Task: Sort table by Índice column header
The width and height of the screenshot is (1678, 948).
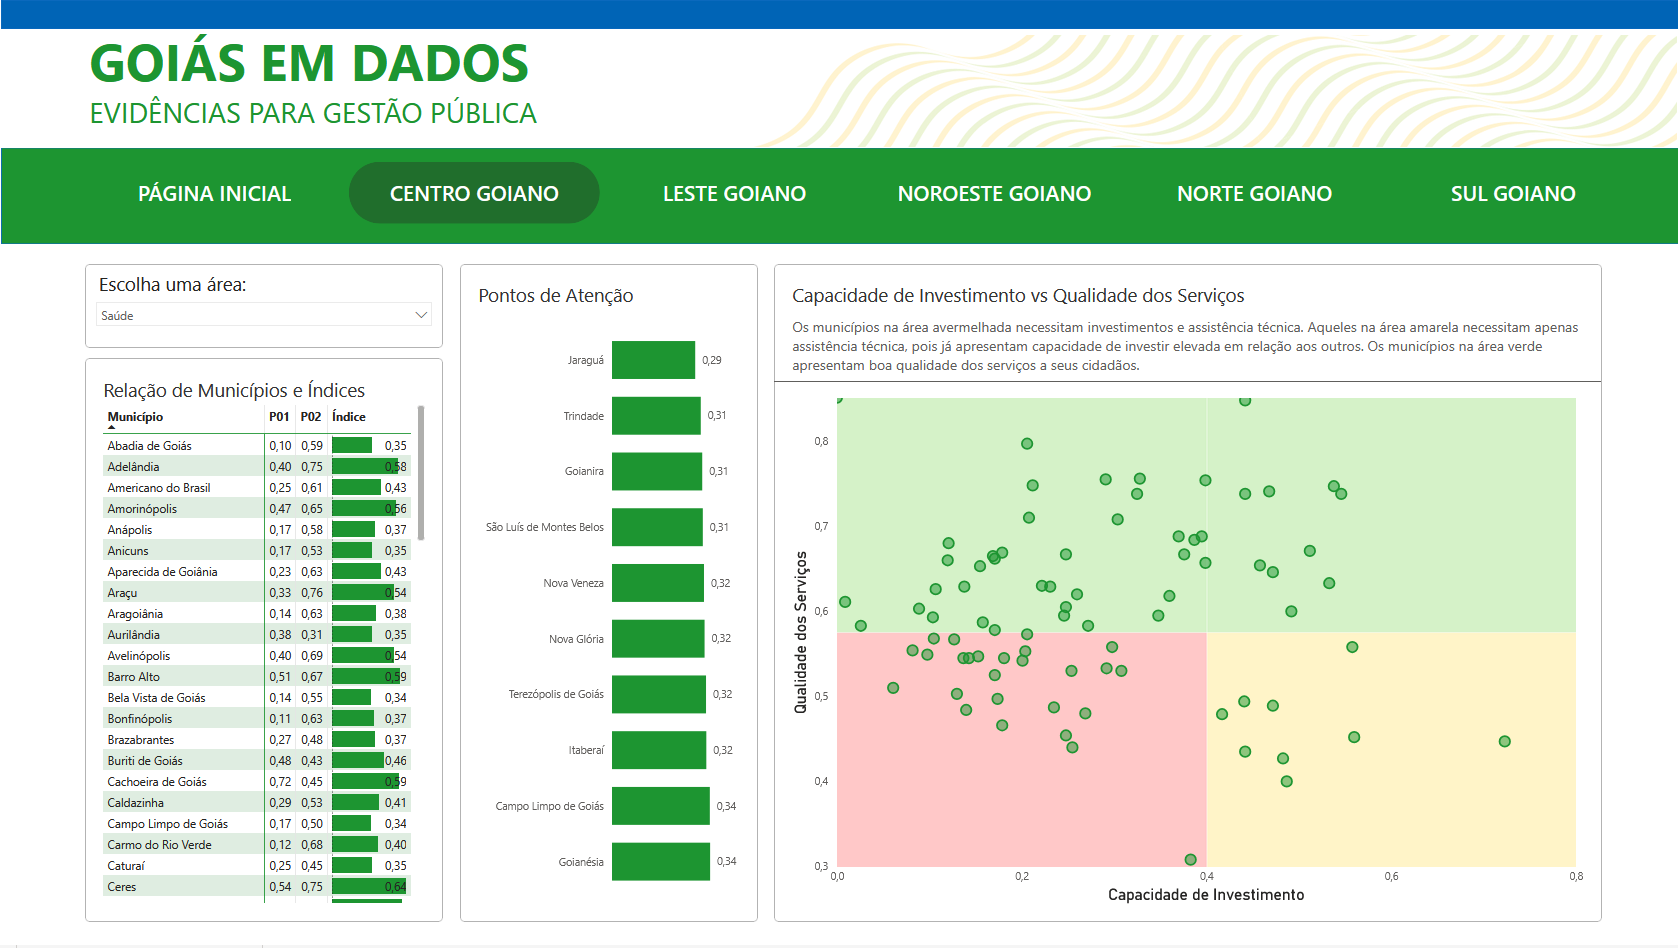Action: click(x=349, y=417)
